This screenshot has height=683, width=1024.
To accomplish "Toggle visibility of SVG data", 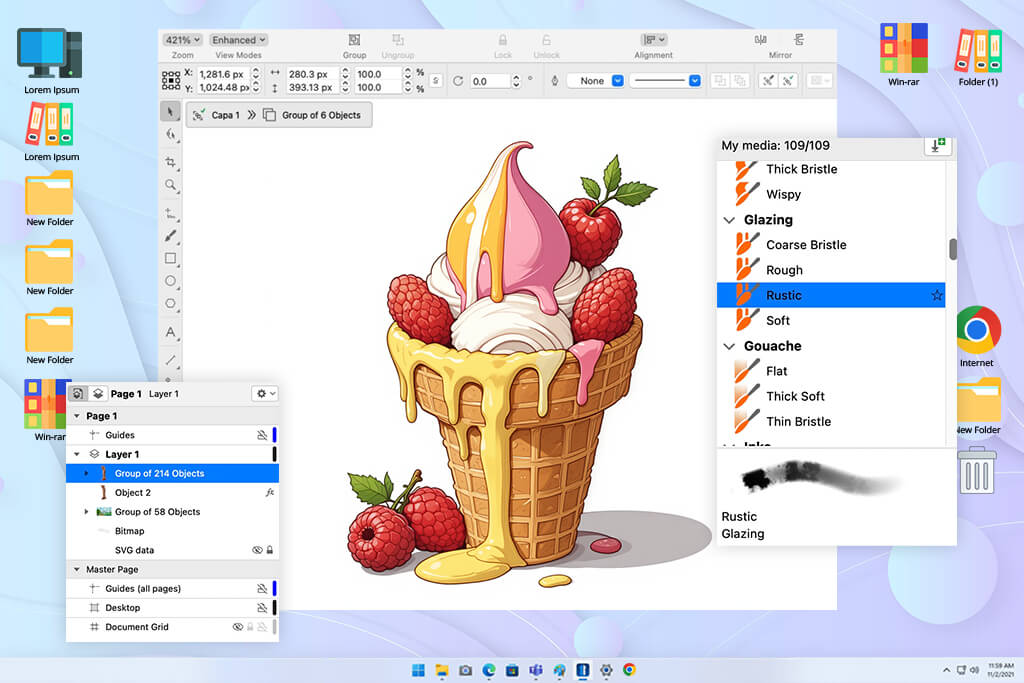I will tap(257, 550).
